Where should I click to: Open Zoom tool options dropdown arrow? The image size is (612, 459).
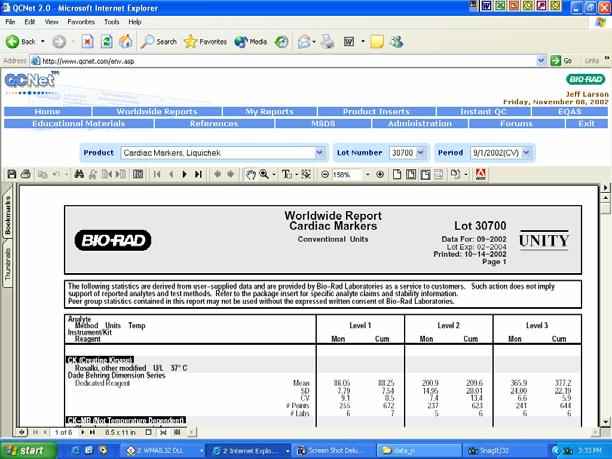tap(274, 174)
